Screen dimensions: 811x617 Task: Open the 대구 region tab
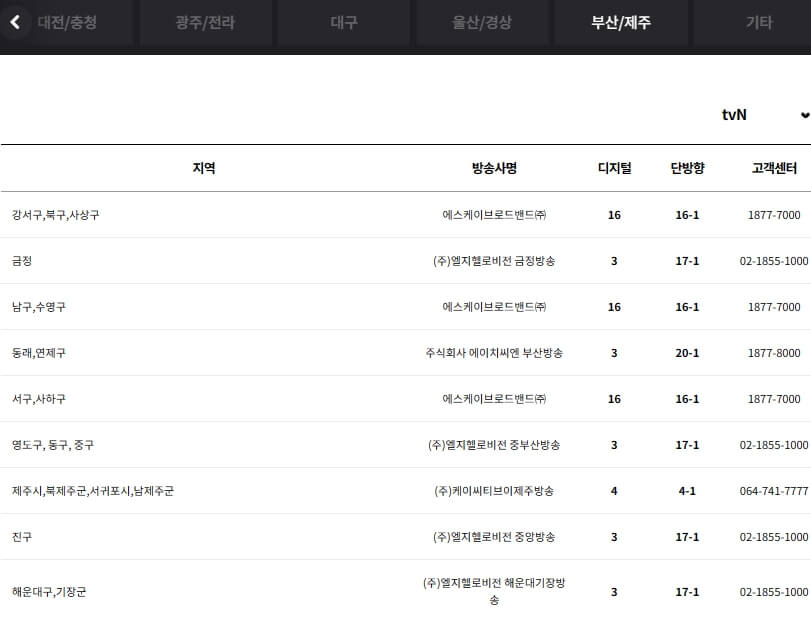click(x=344, y=22)
